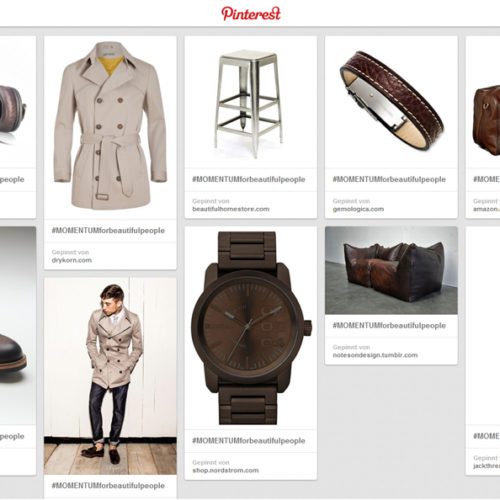Click the hashtag caption under the wristwatch
Viewport: 500px width, 500px height.
[249, 441]
